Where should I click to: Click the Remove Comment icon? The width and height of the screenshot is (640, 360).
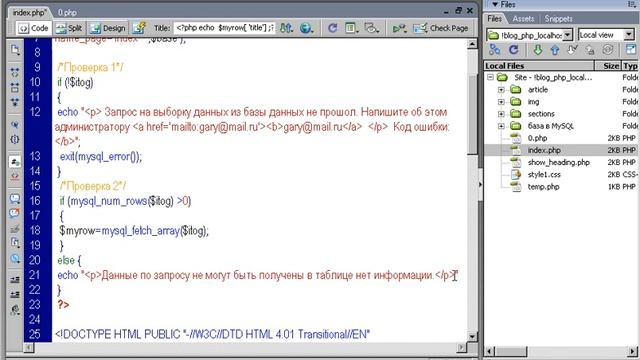[15, 213]
